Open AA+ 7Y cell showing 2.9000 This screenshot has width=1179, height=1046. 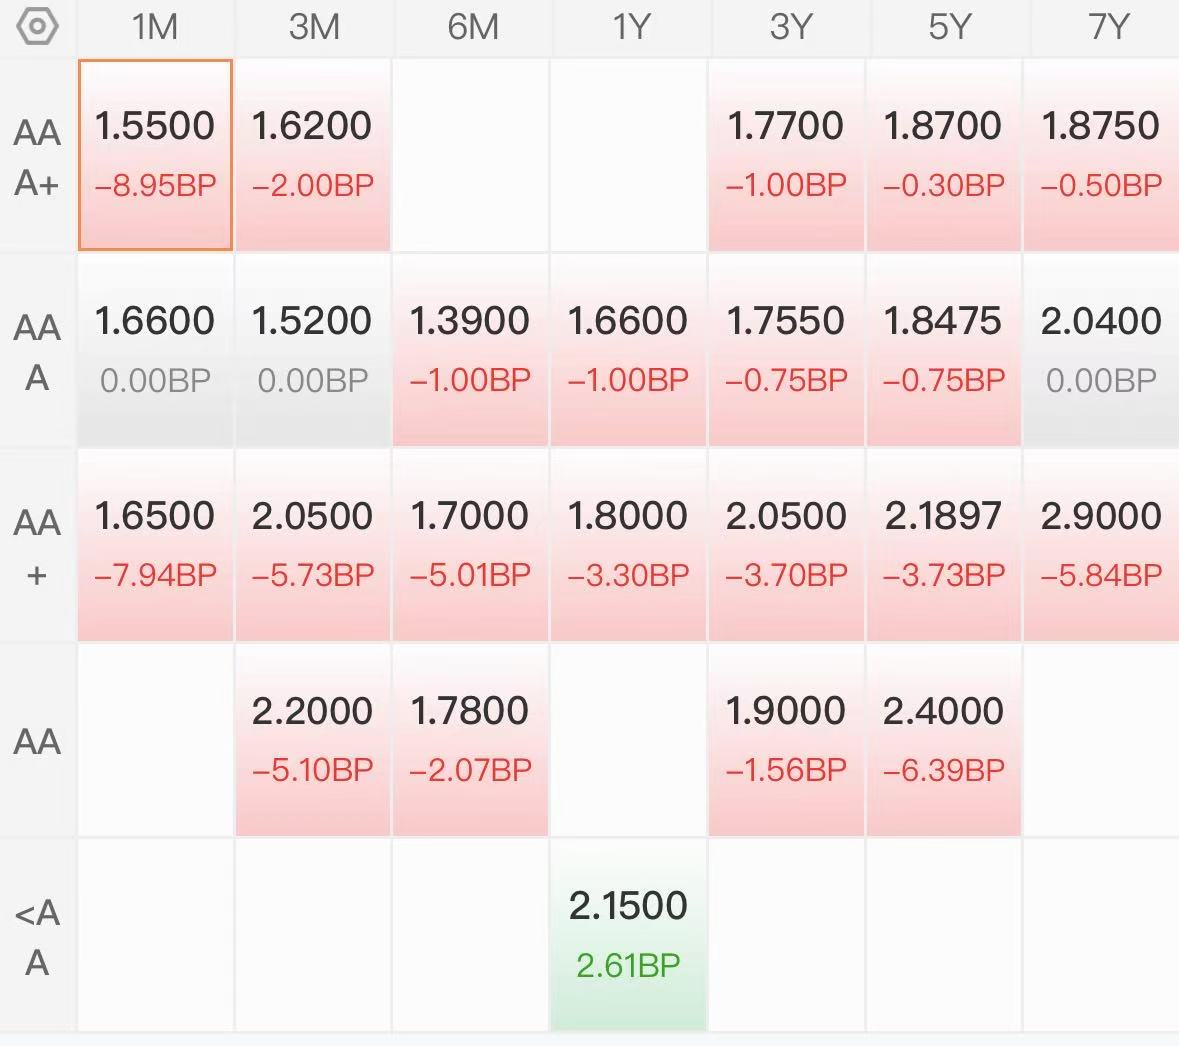coord(1101,545)
